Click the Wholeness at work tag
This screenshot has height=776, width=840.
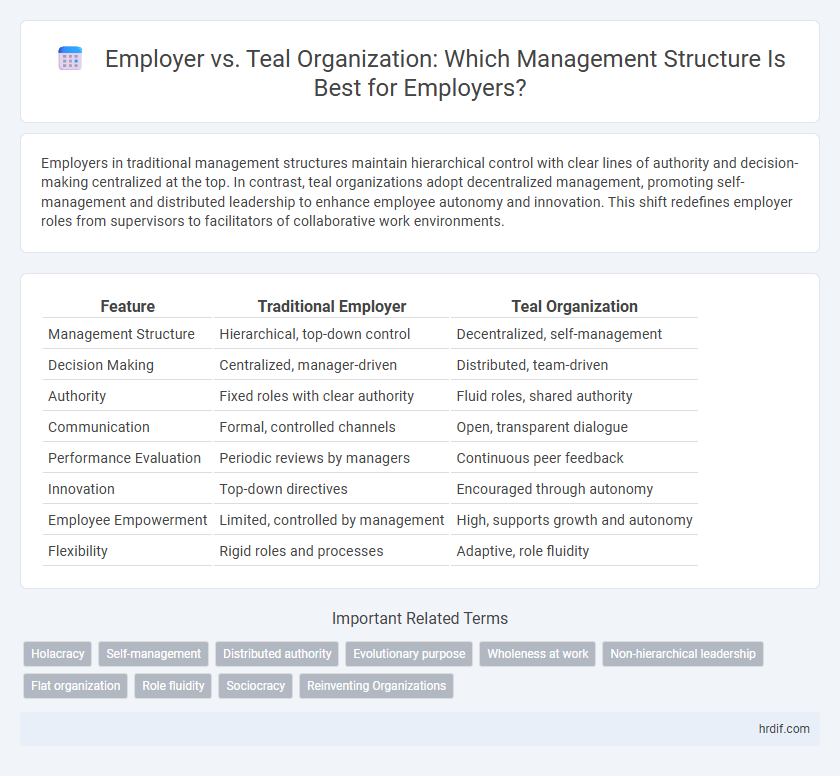(537, 654)
